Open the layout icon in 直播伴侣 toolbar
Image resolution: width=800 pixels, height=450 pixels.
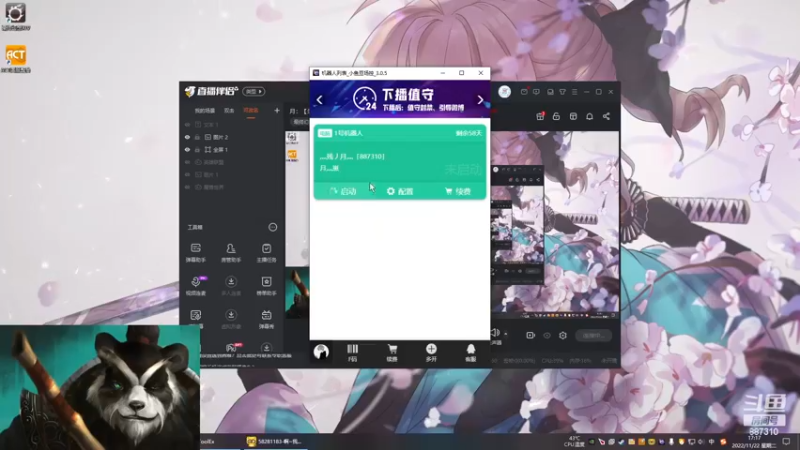[573, 116]
